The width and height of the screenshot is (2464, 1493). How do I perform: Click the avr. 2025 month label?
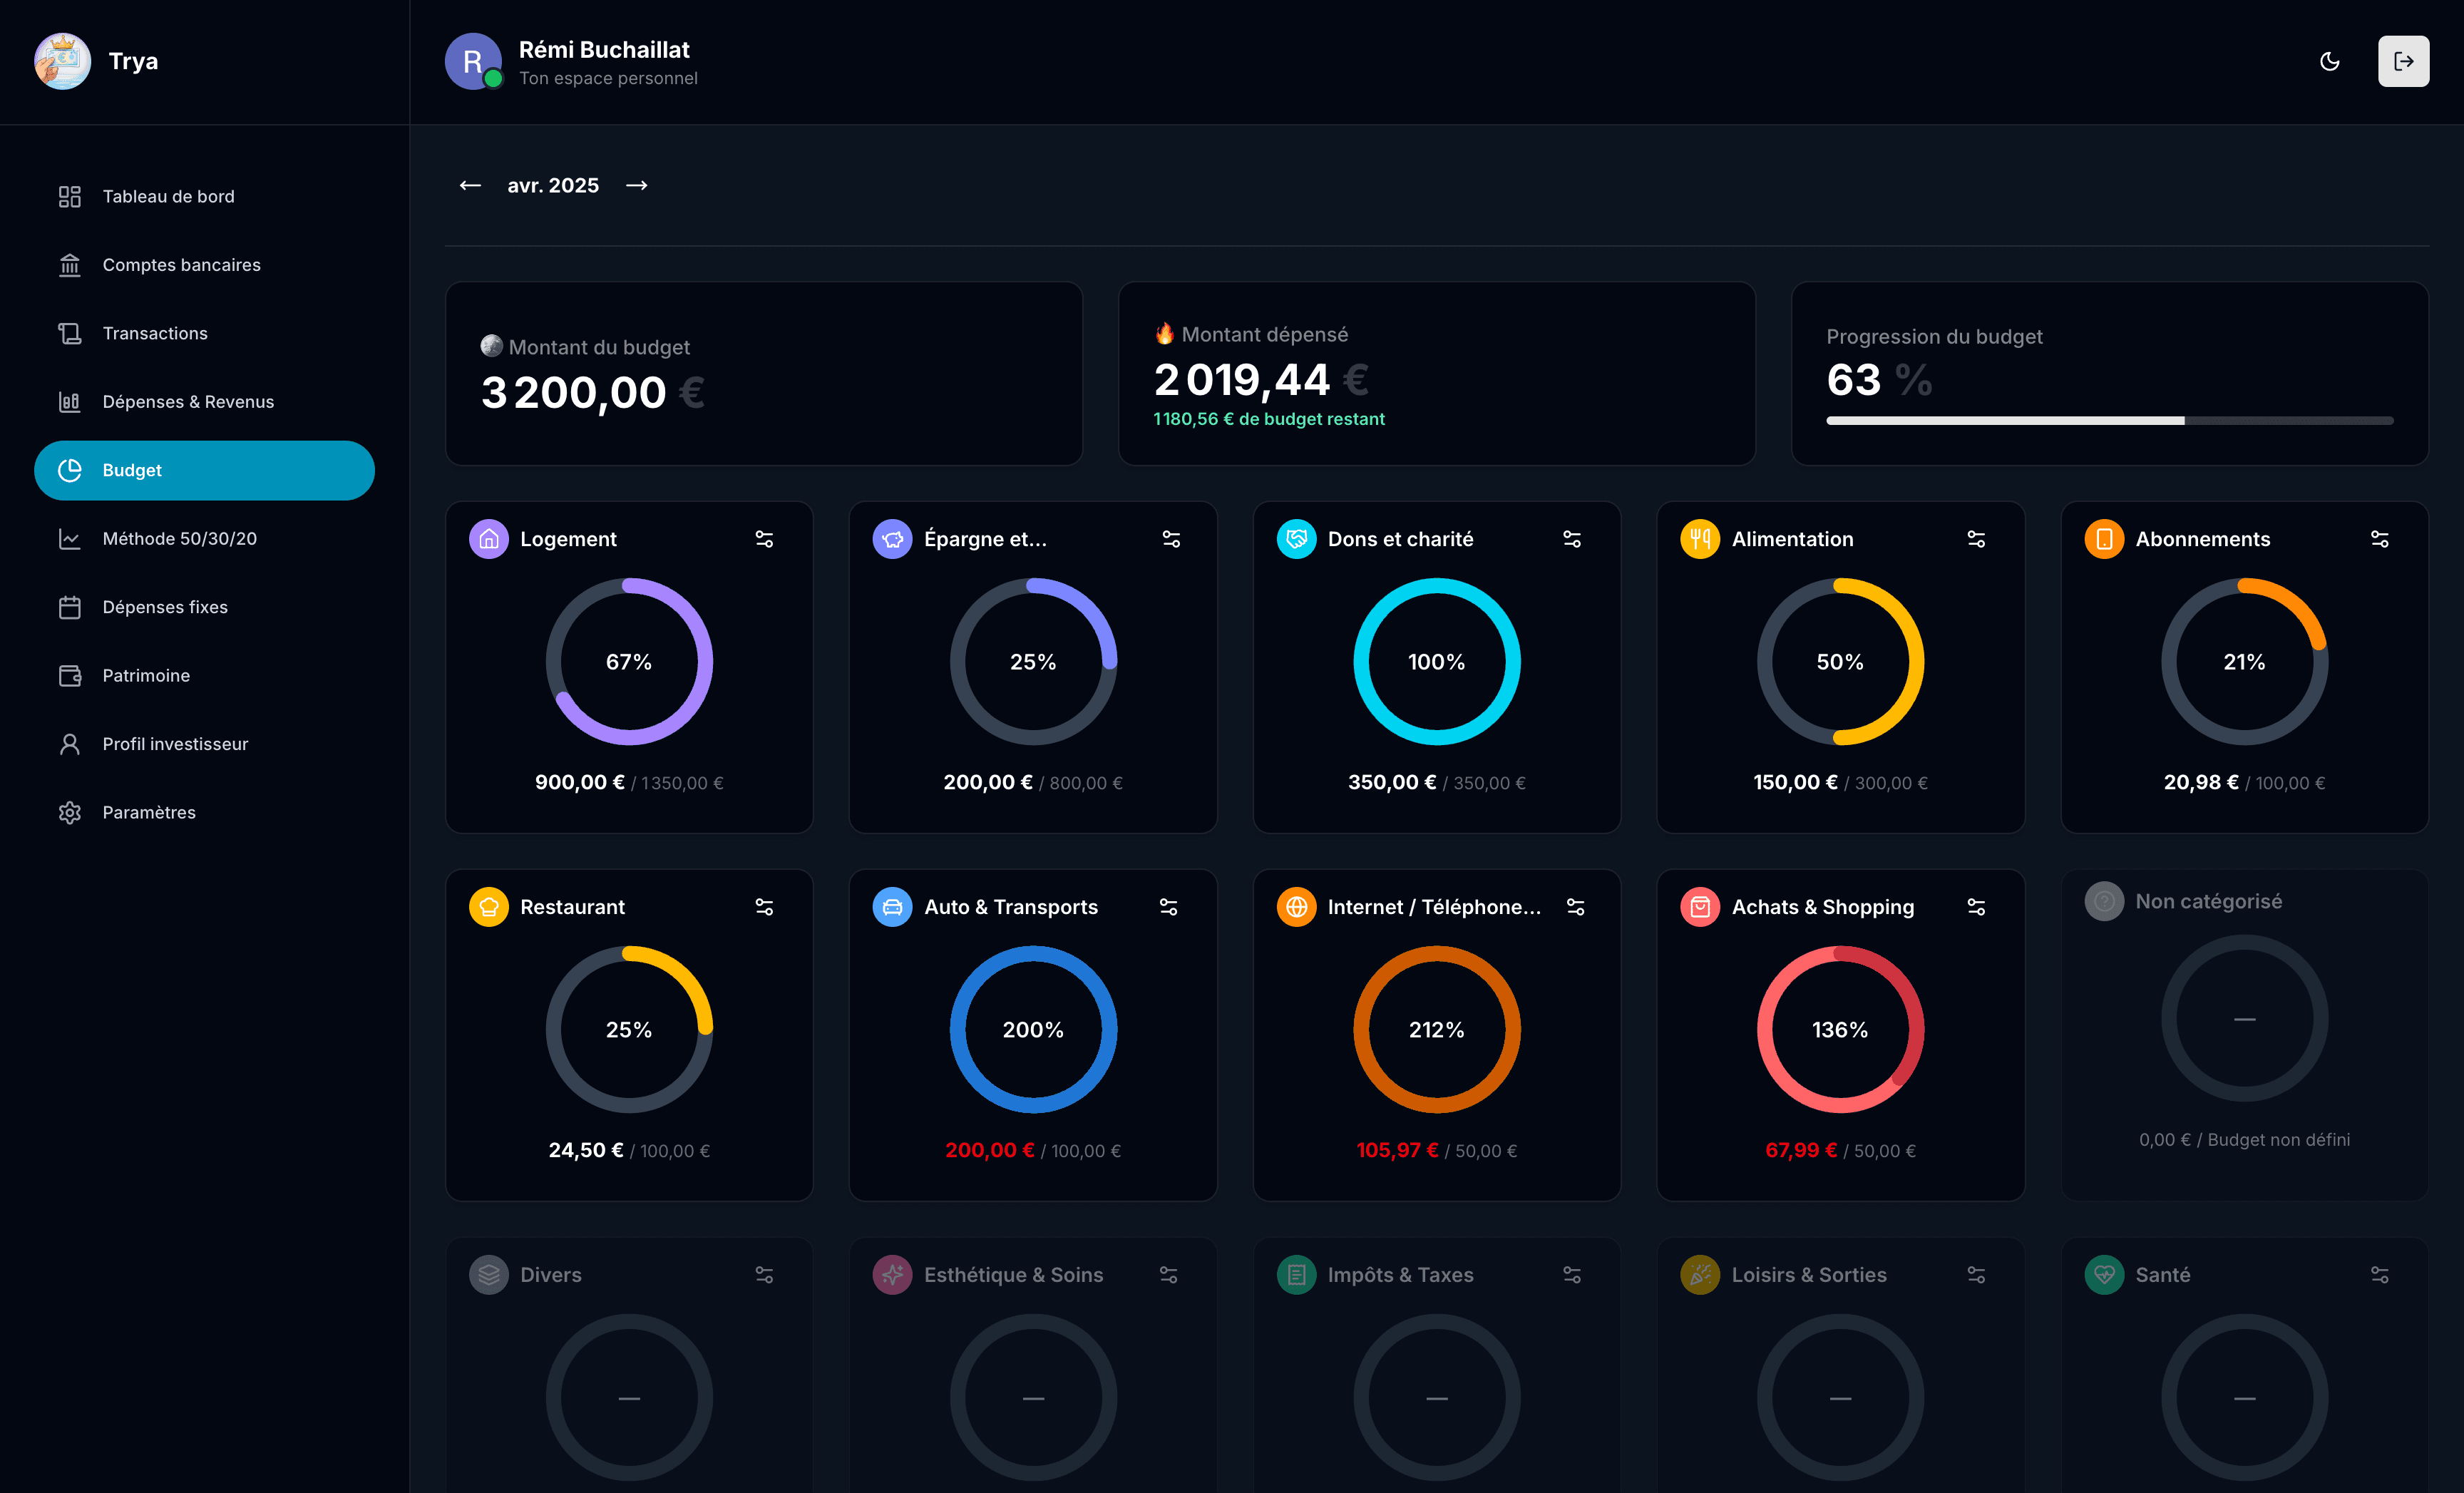point(553,185)
